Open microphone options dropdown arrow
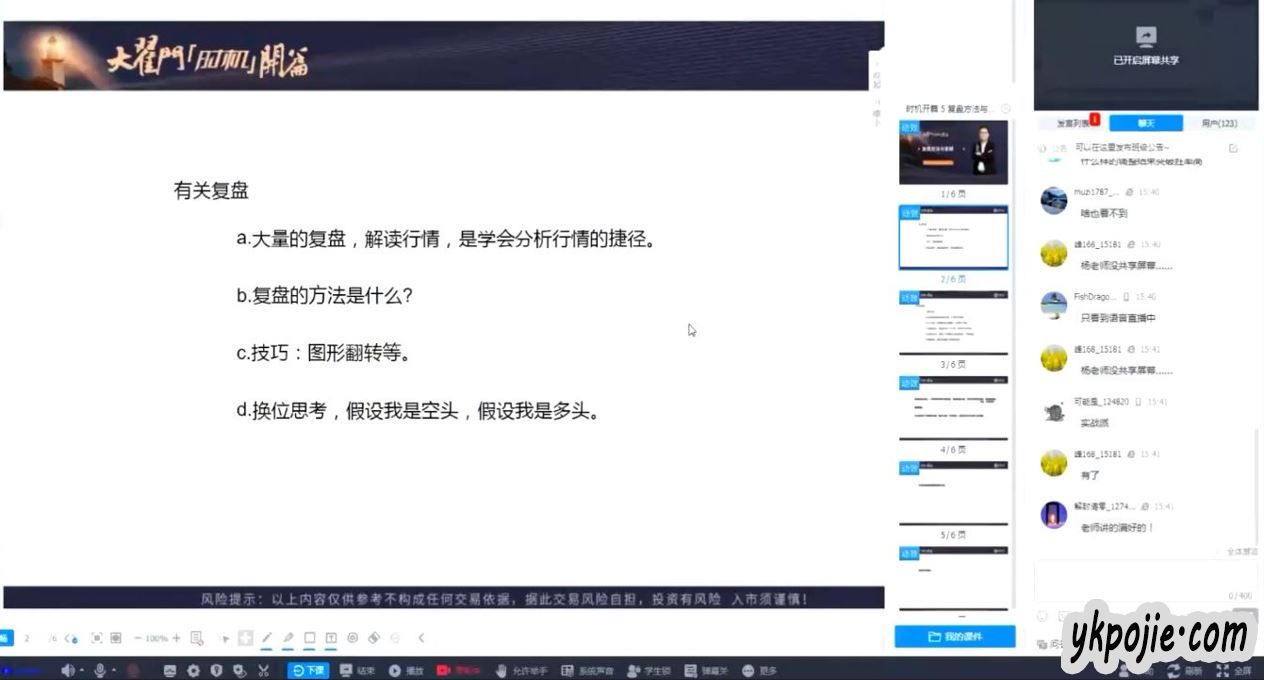1264x680 pixels. (114, 670)
